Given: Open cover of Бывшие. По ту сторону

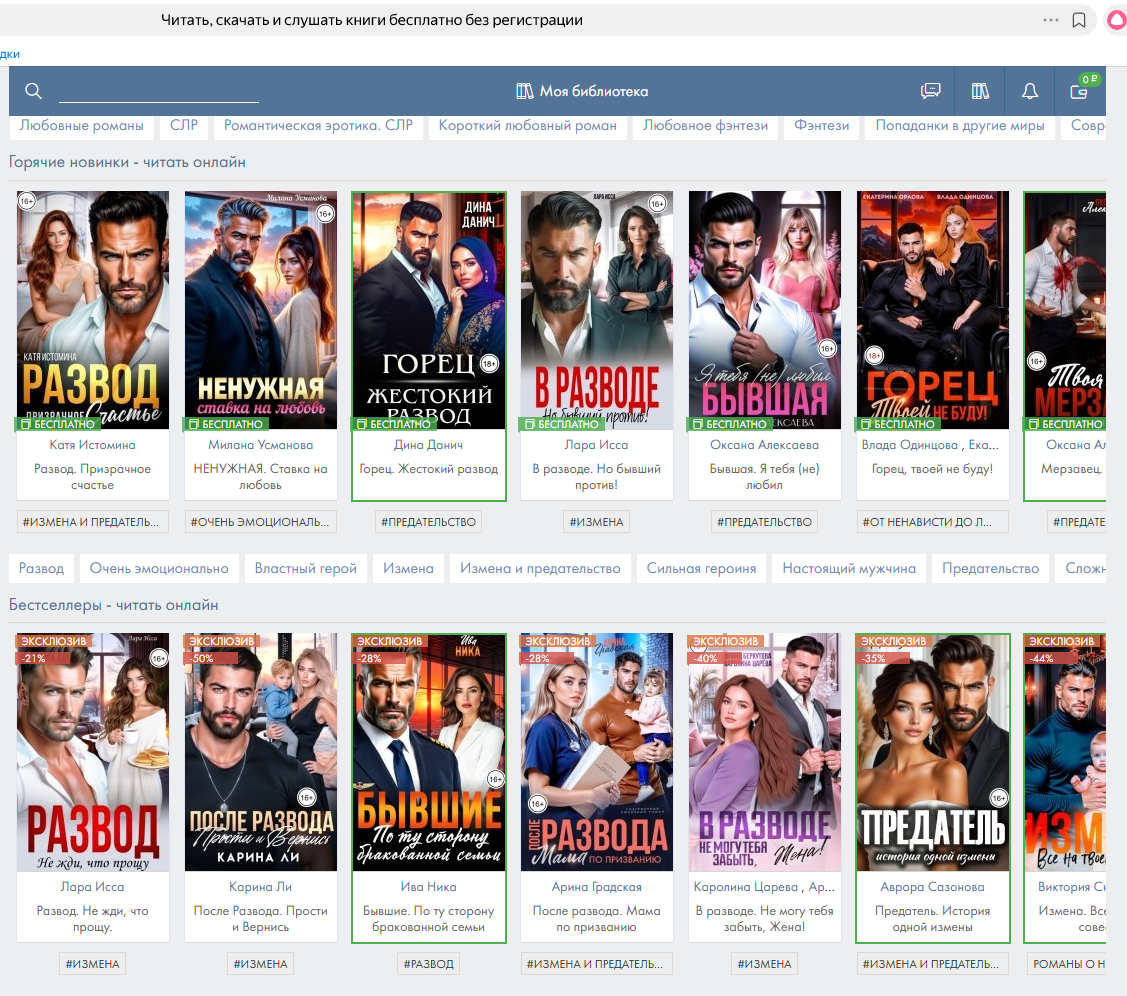Looking at the screenshot, I should [428, 752].
